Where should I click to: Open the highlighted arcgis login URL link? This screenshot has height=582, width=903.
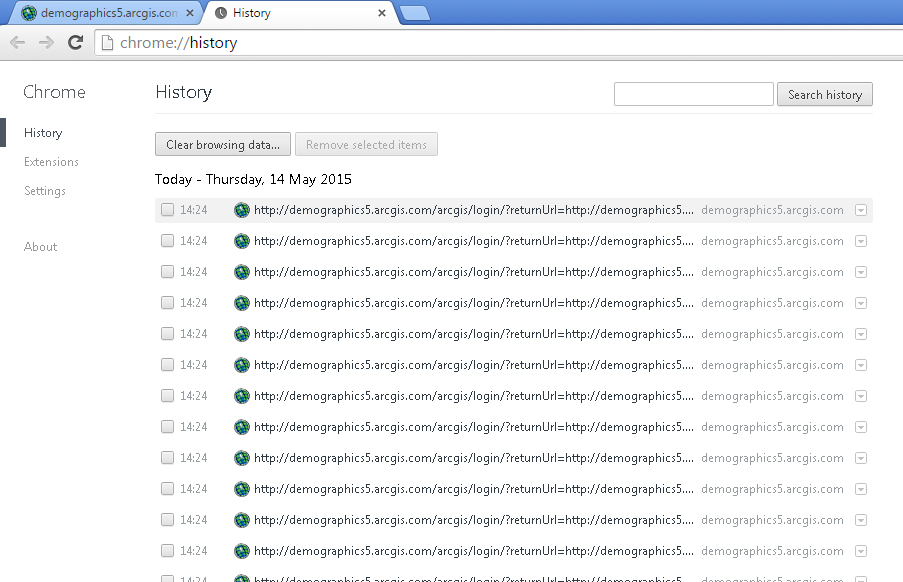coord(473,210)
